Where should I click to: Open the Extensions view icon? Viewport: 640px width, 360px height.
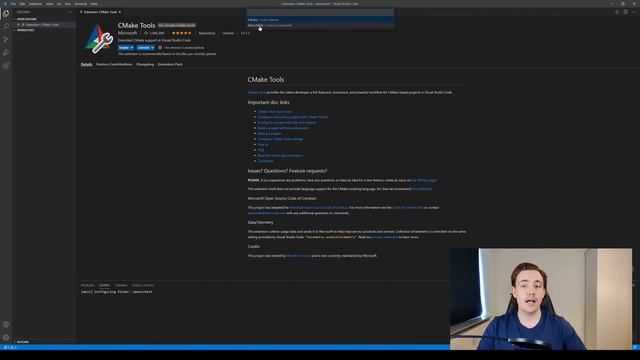[x=6, y=65]
